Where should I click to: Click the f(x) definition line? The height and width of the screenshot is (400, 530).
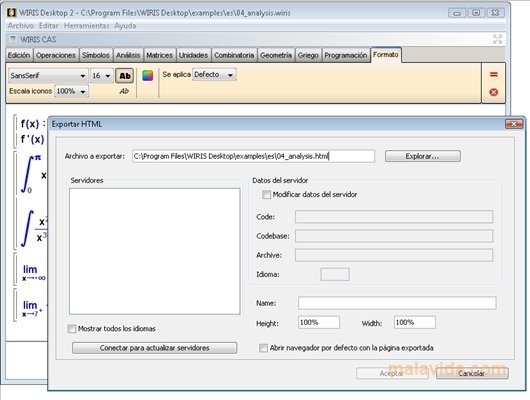coord(32,124)
